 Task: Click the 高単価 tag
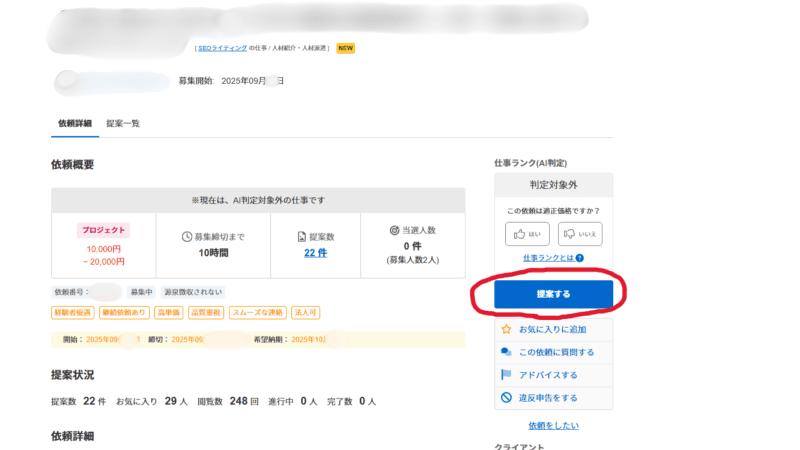point(168,312)
